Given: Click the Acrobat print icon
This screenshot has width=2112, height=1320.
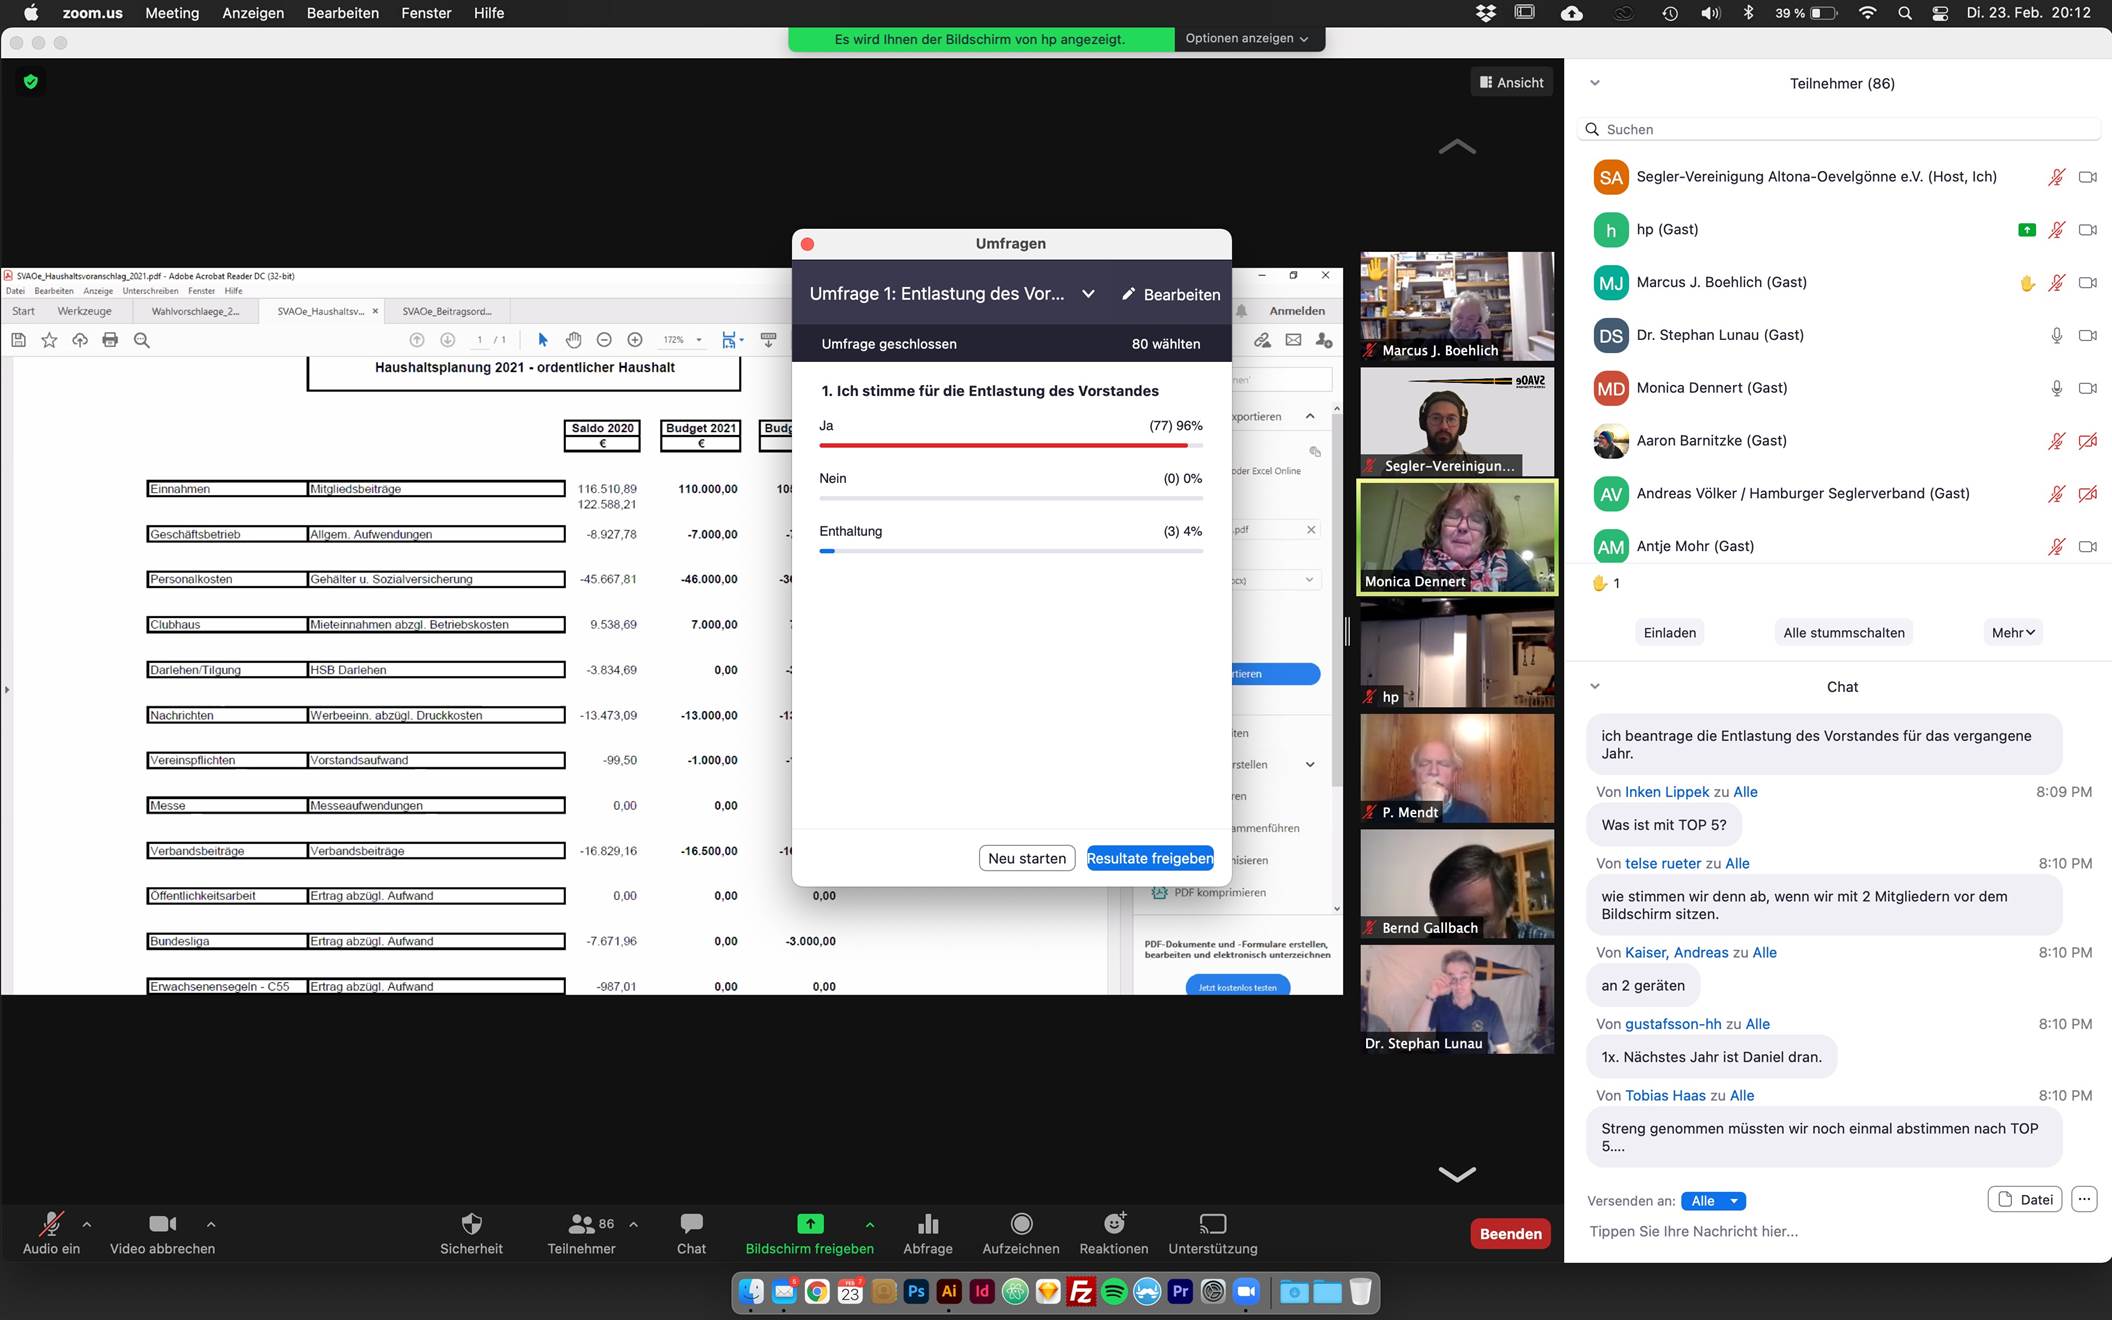Looking at the screenshot, I should pyautogui.click(x=110, y=340).
